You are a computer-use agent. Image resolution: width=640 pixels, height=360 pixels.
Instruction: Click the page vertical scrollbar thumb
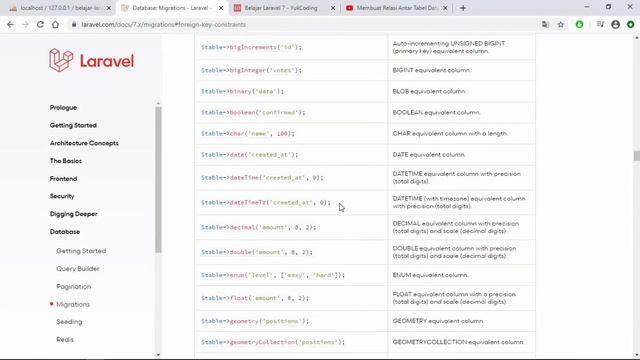tap(637, 156)
